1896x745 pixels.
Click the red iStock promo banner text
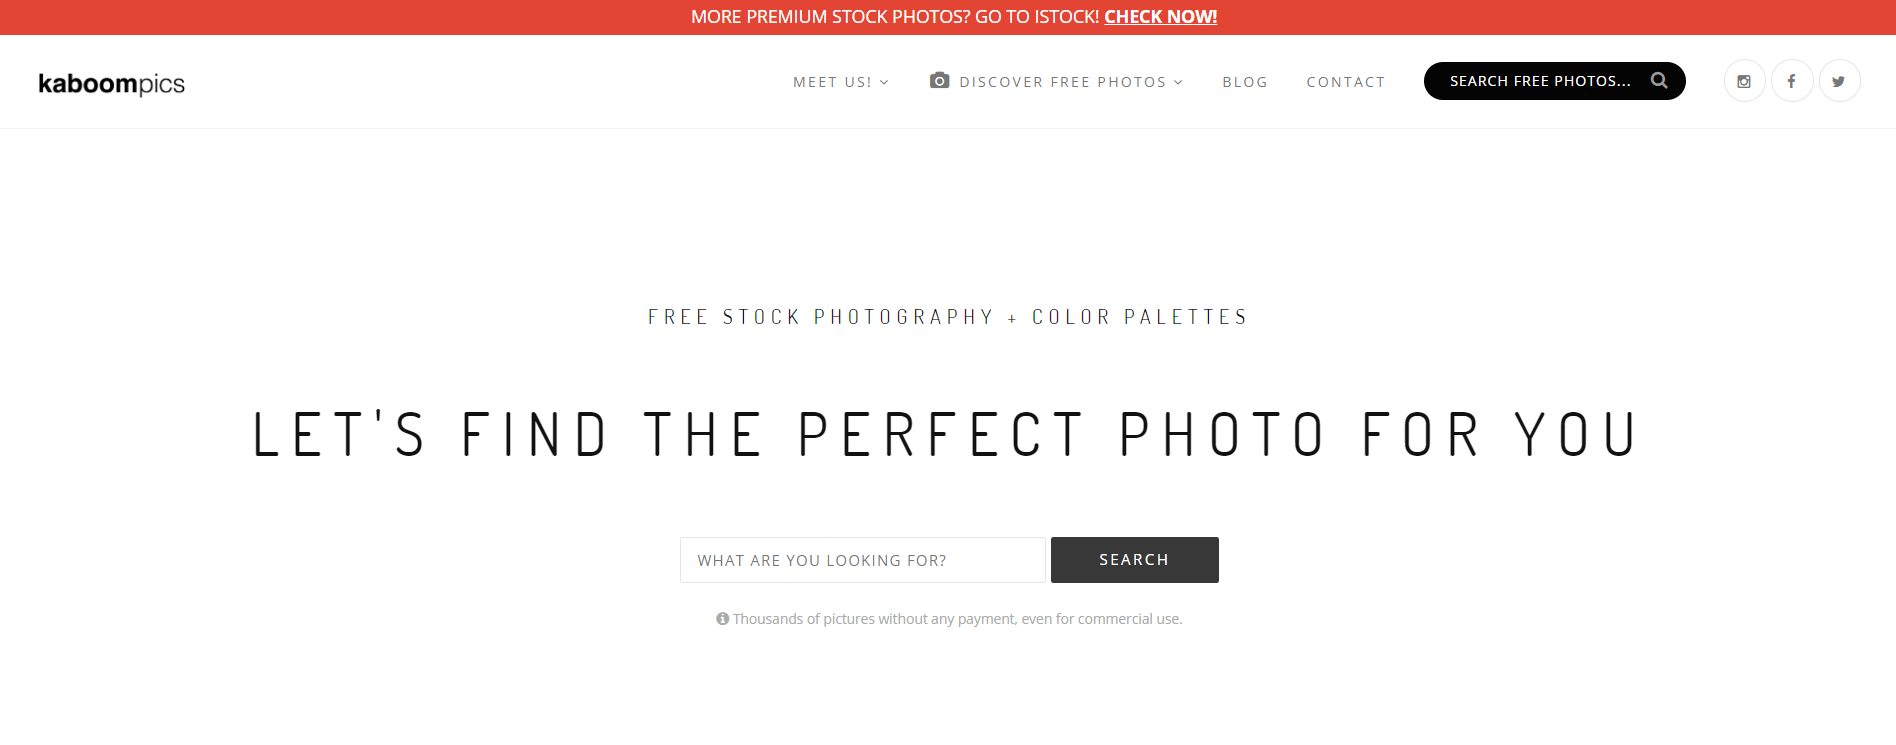pos(895,17)
